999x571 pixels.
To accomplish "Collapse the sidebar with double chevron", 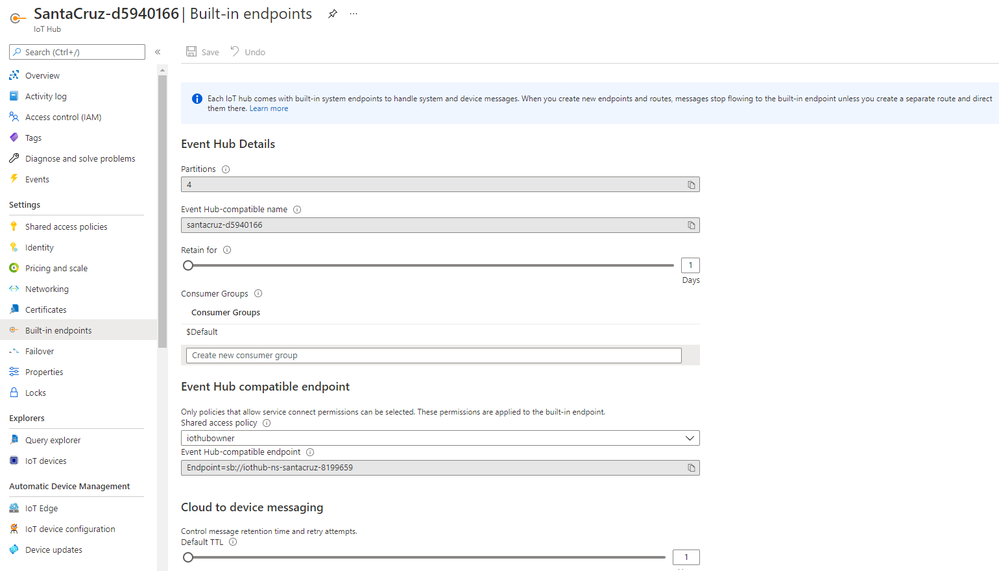I will (x=157, y=52).
